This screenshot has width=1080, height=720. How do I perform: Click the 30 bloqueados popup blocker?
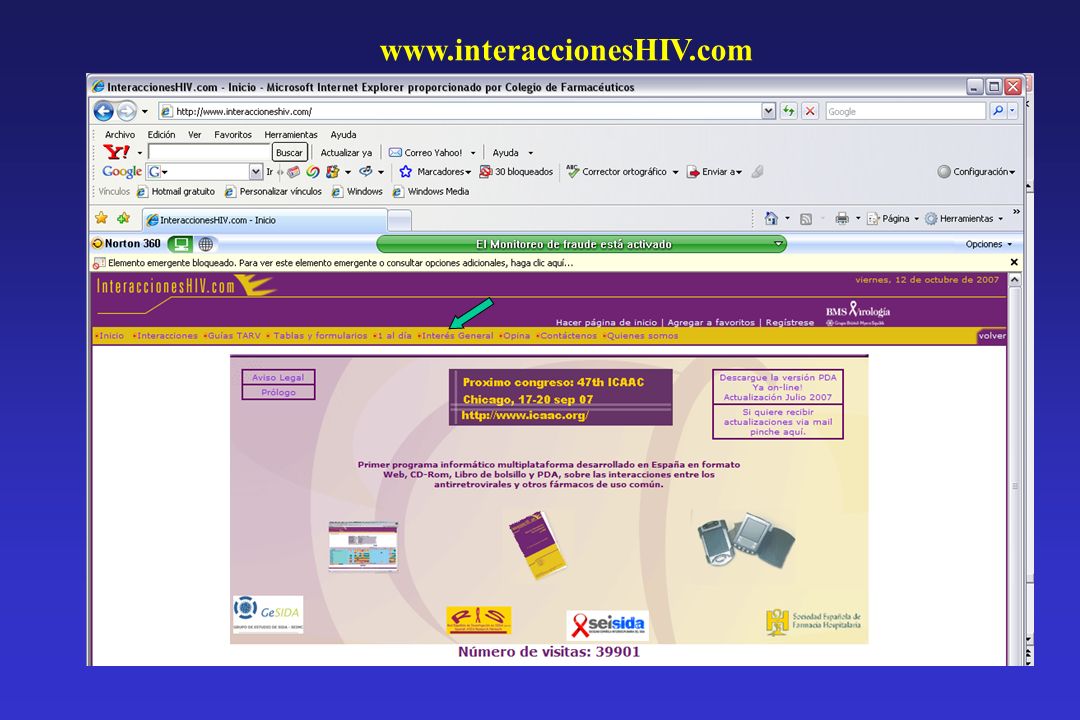point(516,172)
